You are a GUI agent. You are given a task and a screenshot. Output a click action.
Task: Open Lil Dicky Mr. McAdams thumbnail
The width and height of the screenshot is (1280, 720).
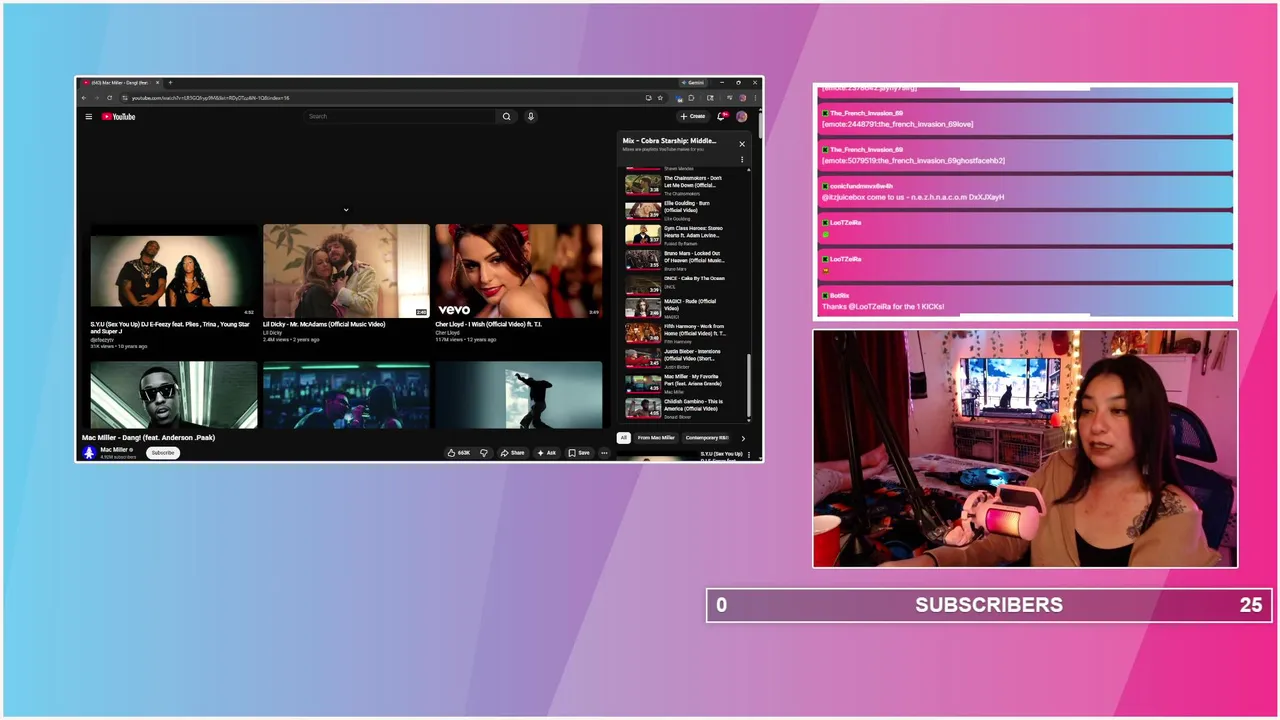coord(346,270)
